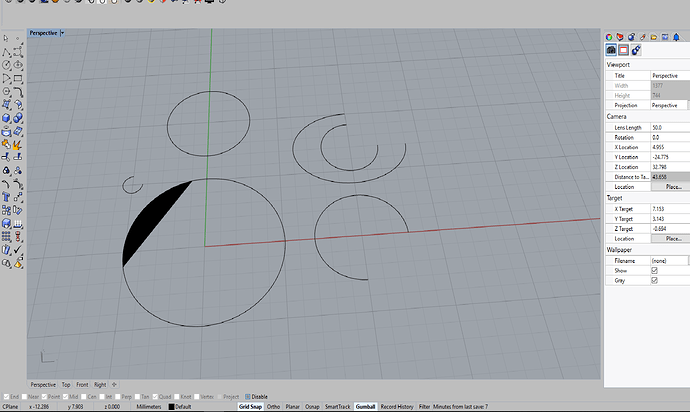The image size is (690, 412).
Task: Click the Millimeters units pane
Action: click(x=149, y=407)
